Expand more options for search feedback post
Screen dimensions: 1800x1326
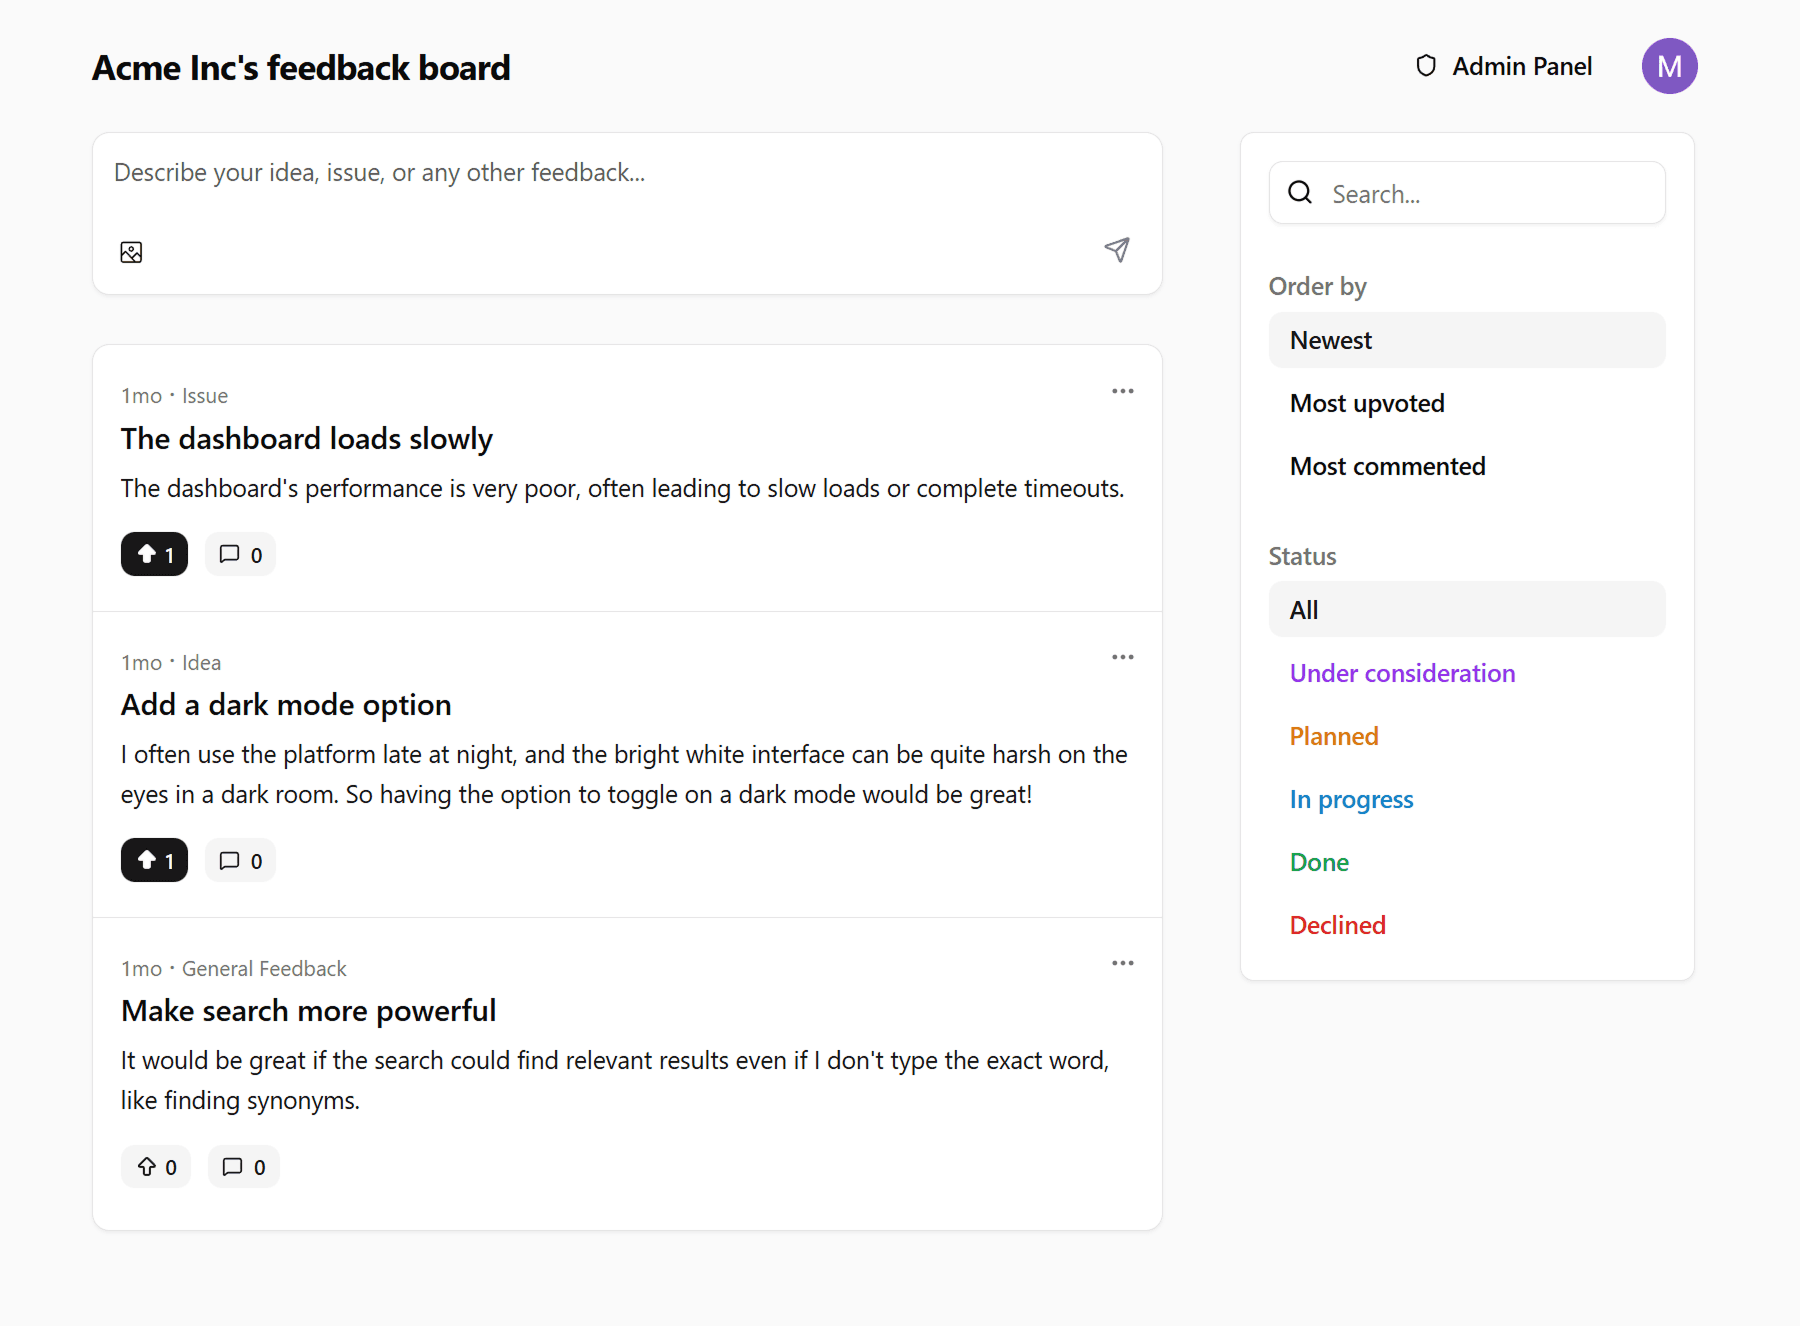coord(1122,963)
